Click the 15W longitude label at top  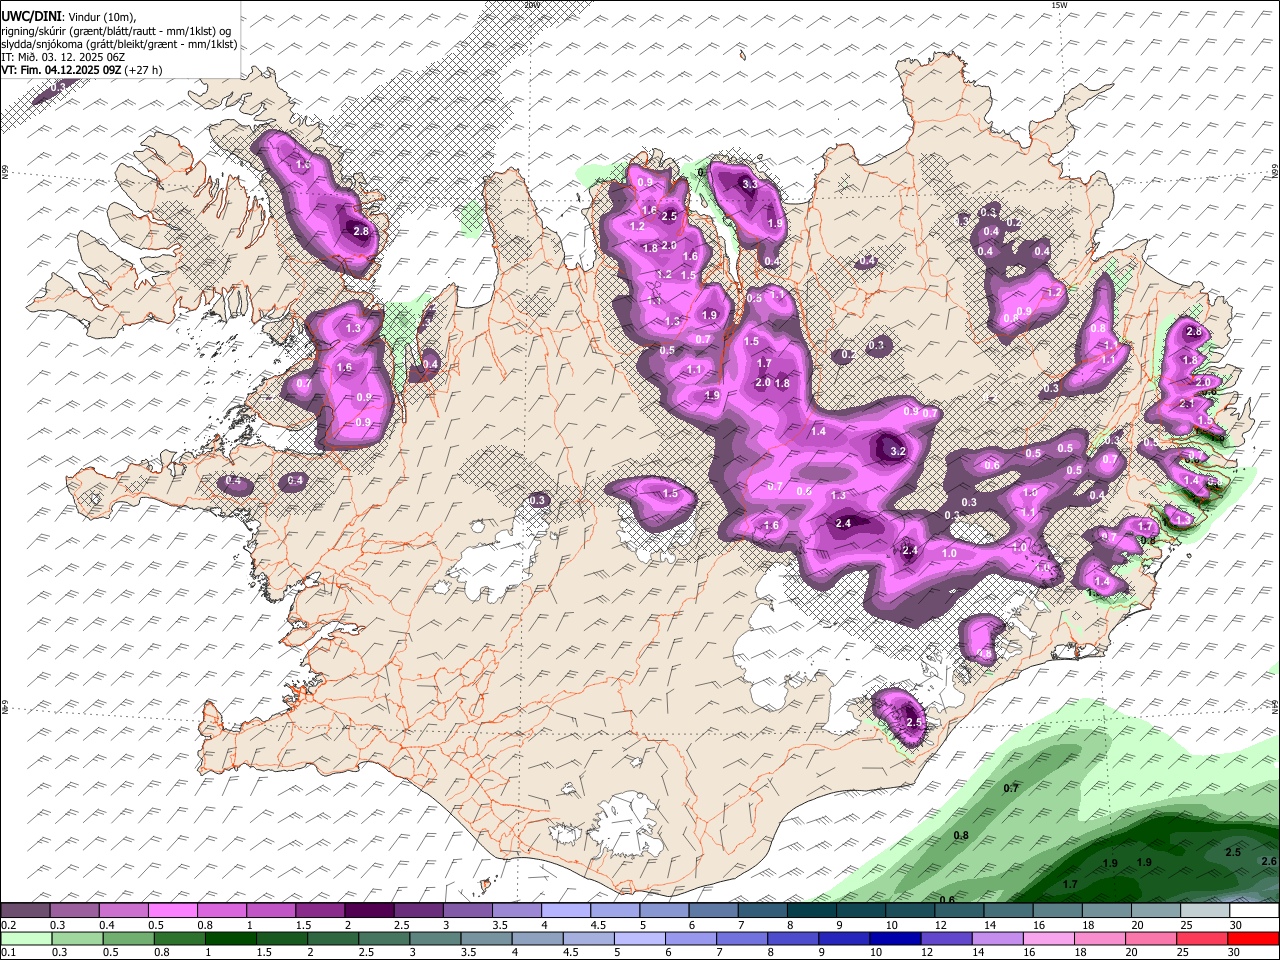(x=1059, y=5)
